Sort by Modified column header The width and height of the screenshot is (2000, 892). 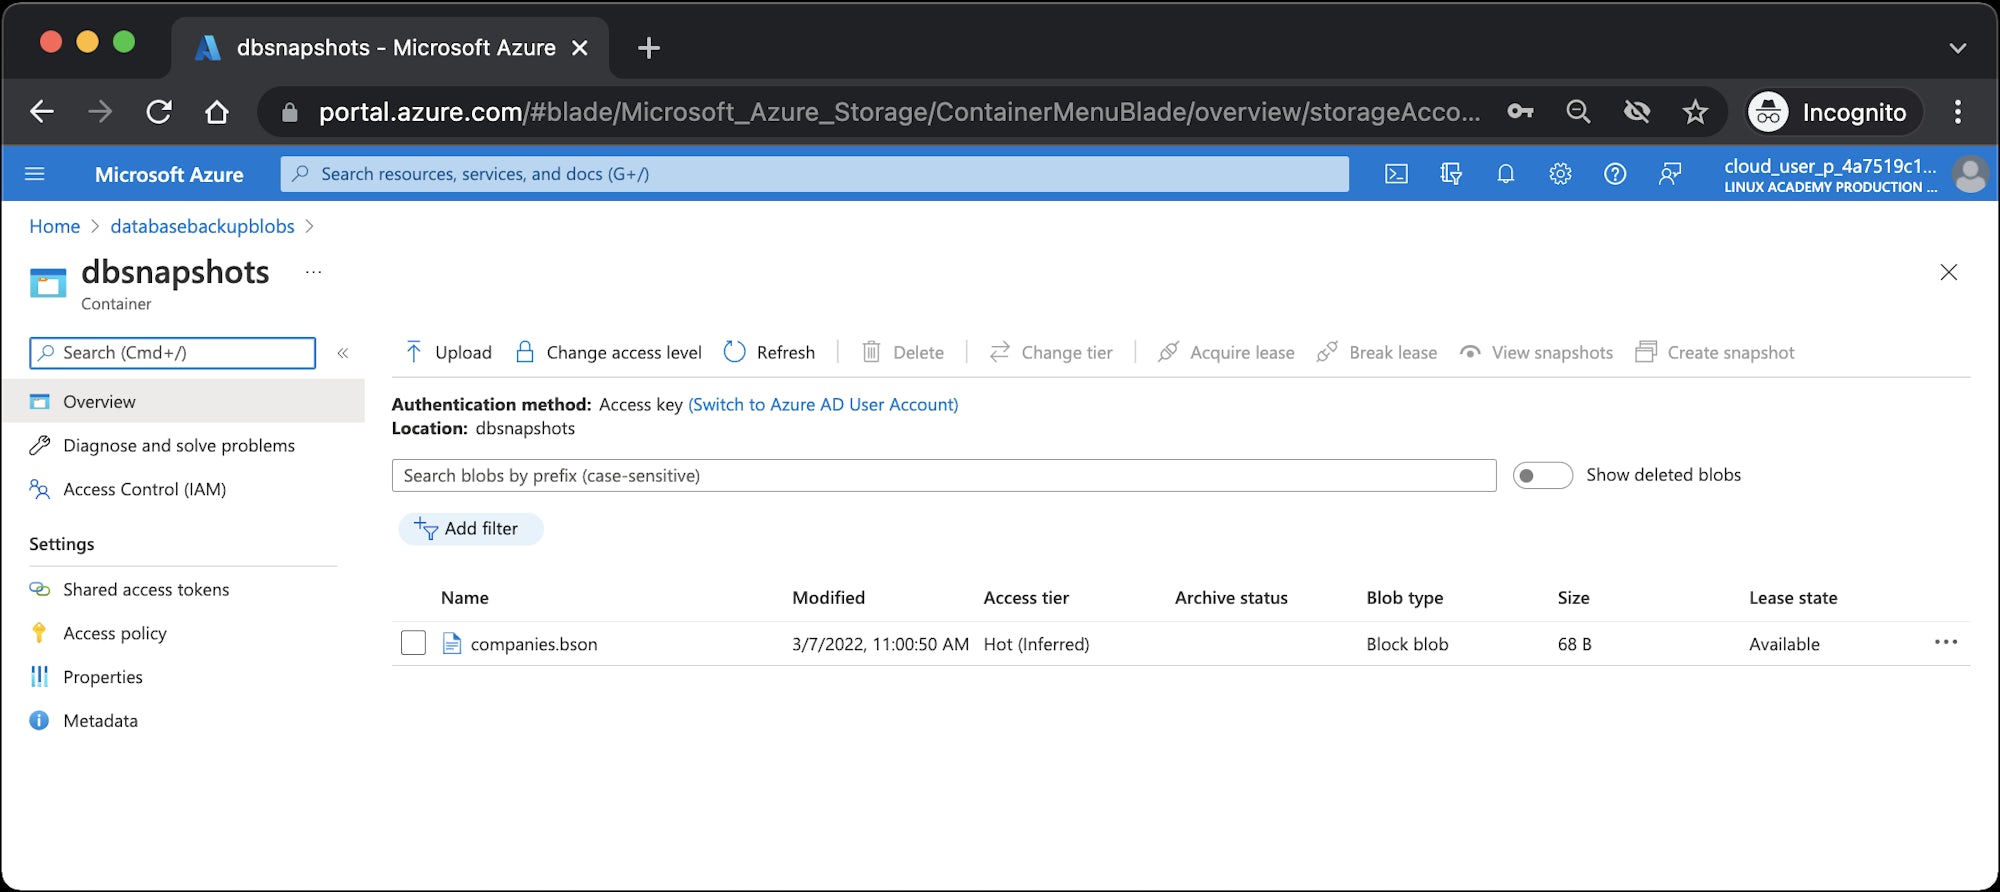point(828,598)
